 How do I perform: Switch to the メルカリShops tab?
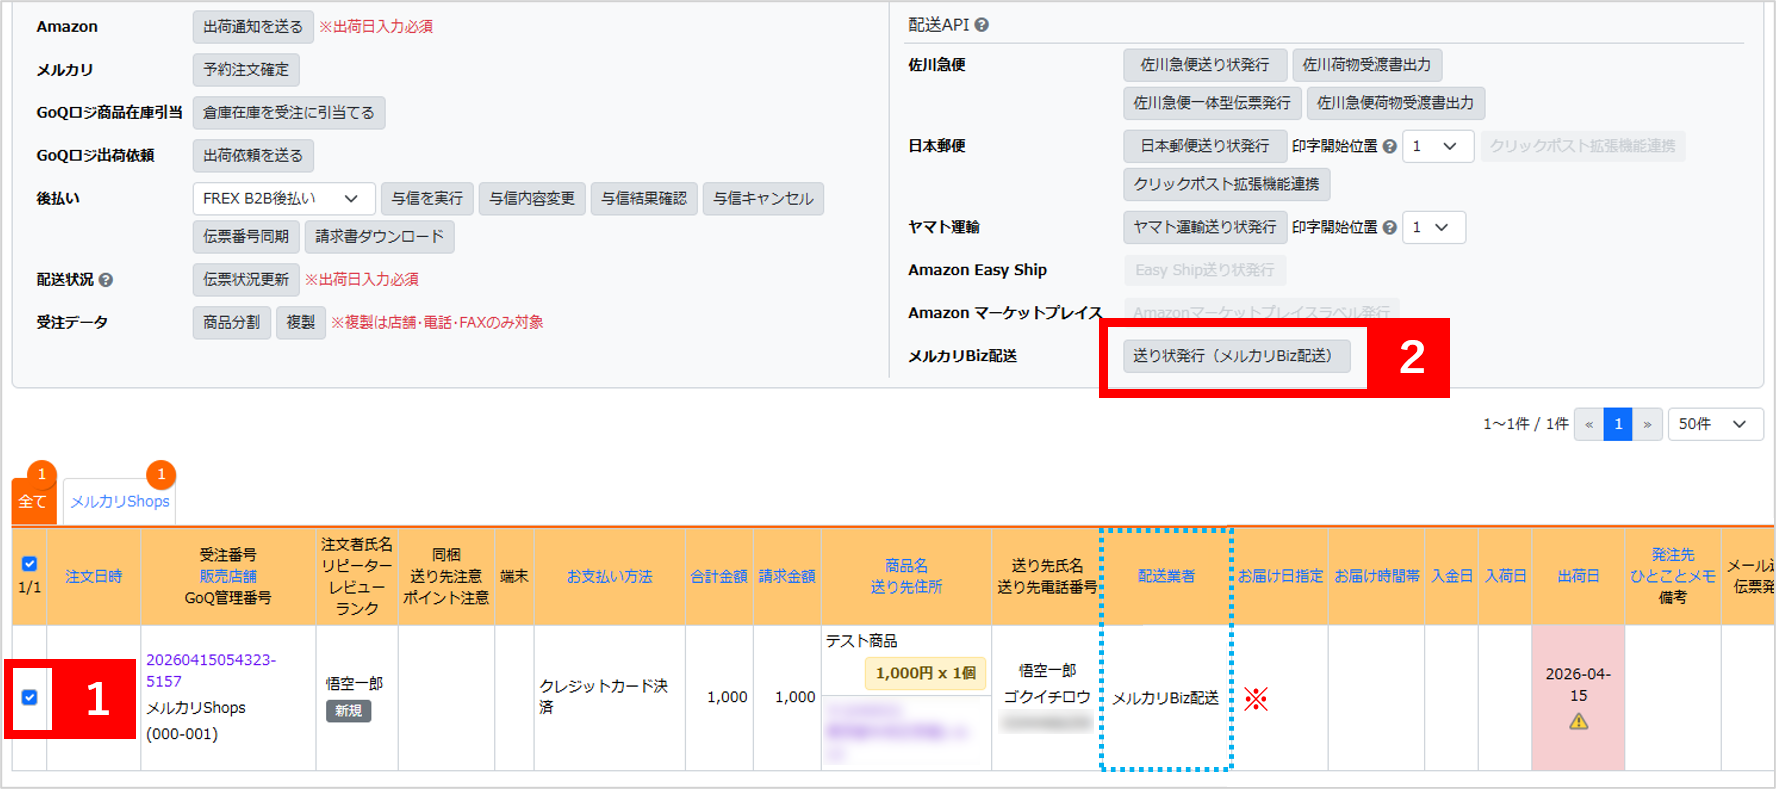(120, 501)
